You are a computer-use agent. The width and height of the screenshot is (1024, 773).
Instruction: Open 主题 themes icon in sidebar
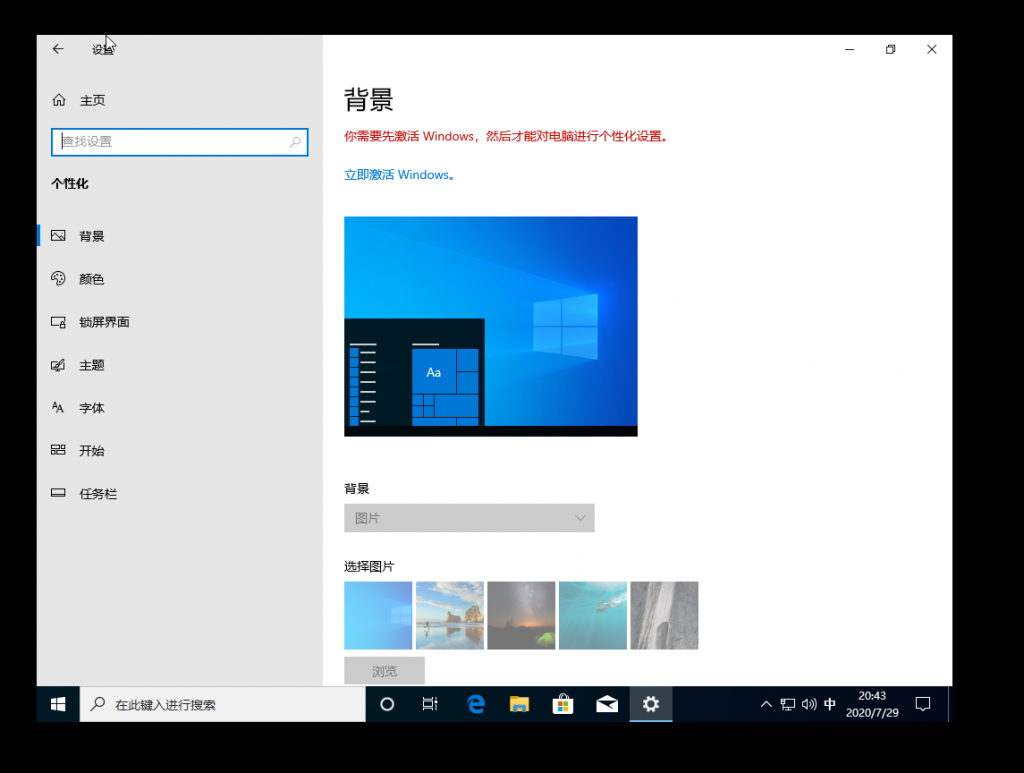(x=58, y=365)
